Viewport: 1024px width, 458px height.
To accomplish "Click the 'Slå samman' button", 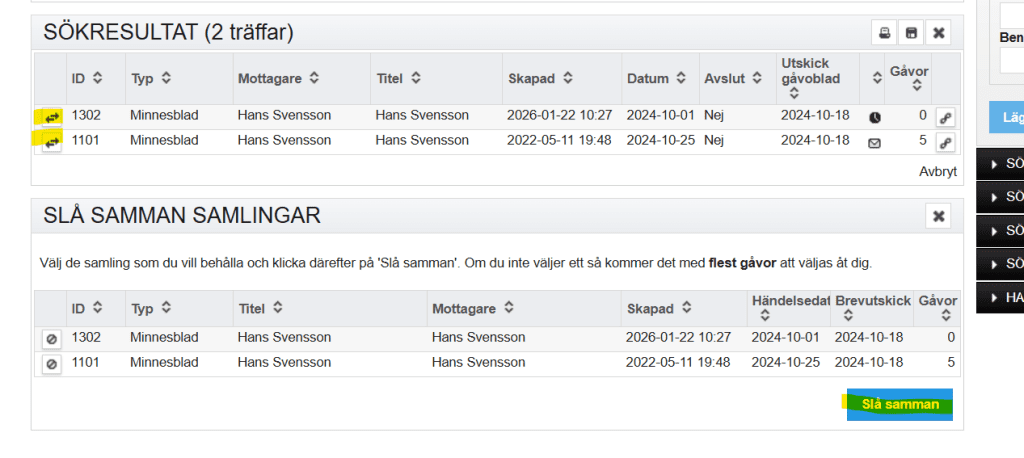I will click(900, 405).
